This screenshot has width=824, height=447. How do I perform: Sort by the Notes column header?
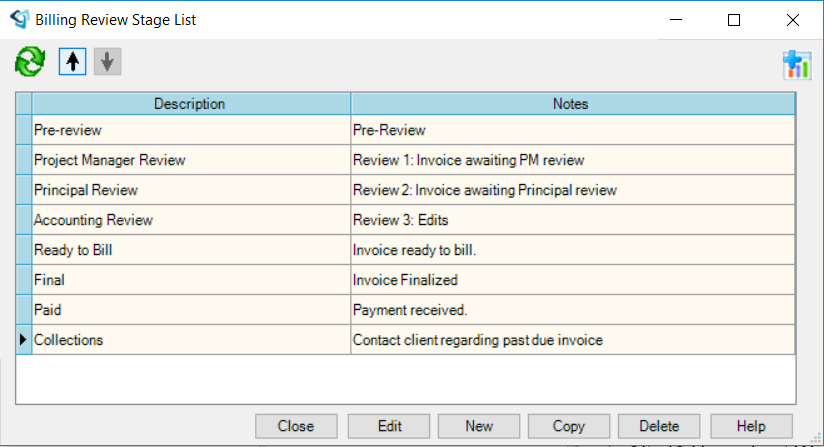point(573,104)
